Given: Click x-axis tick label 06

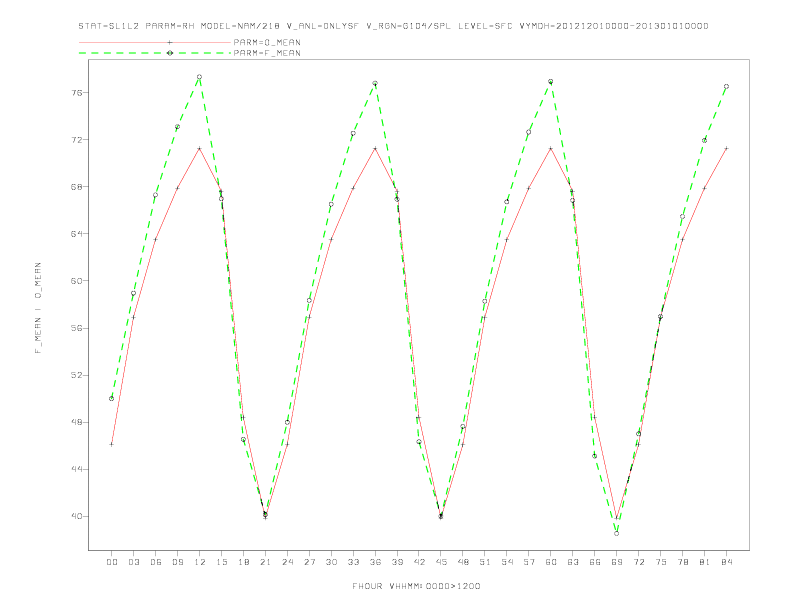Looking at the screenshot, I should pyautogui.click(x=156, y=562).
